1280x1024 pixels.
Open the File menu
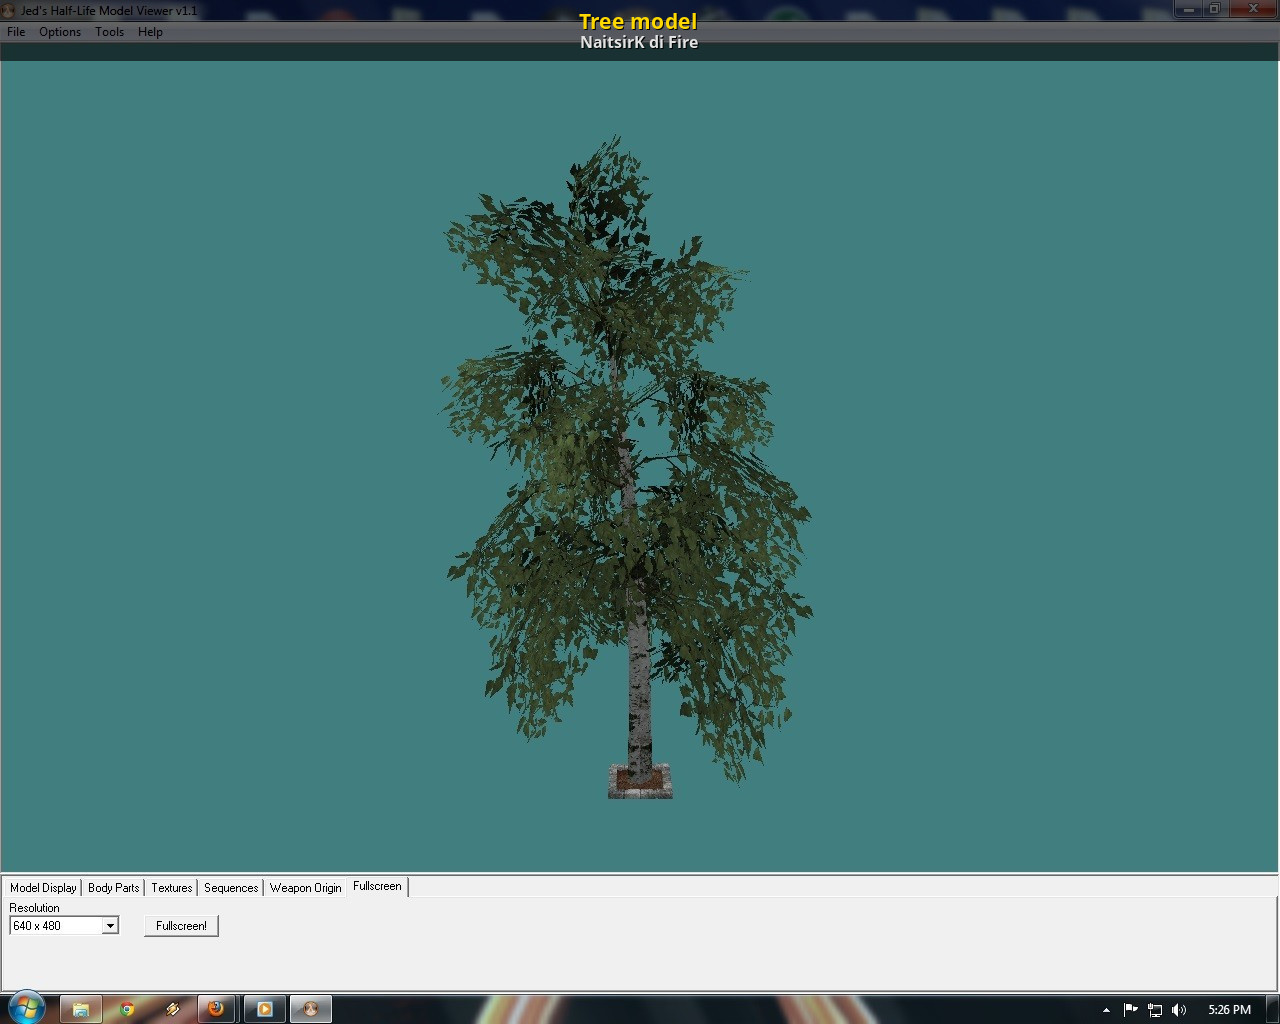pos(16,32)
